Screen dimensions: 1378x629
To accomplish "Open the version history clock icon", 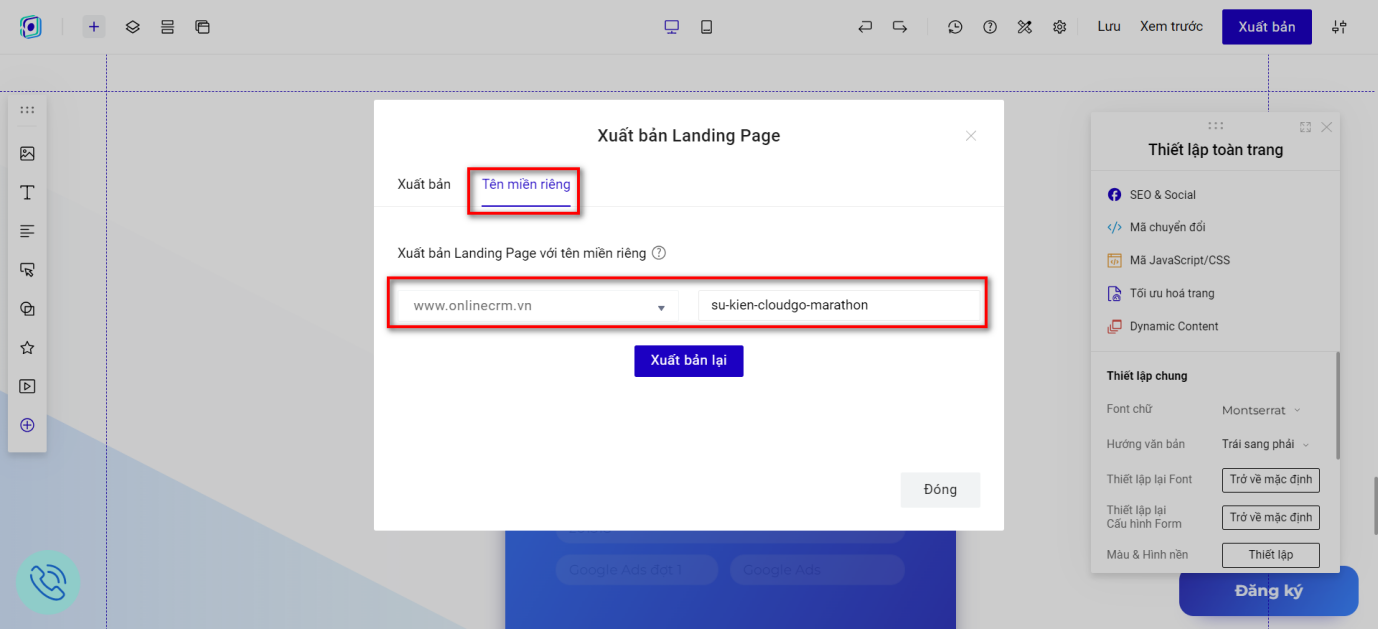I will click(955, 27).
